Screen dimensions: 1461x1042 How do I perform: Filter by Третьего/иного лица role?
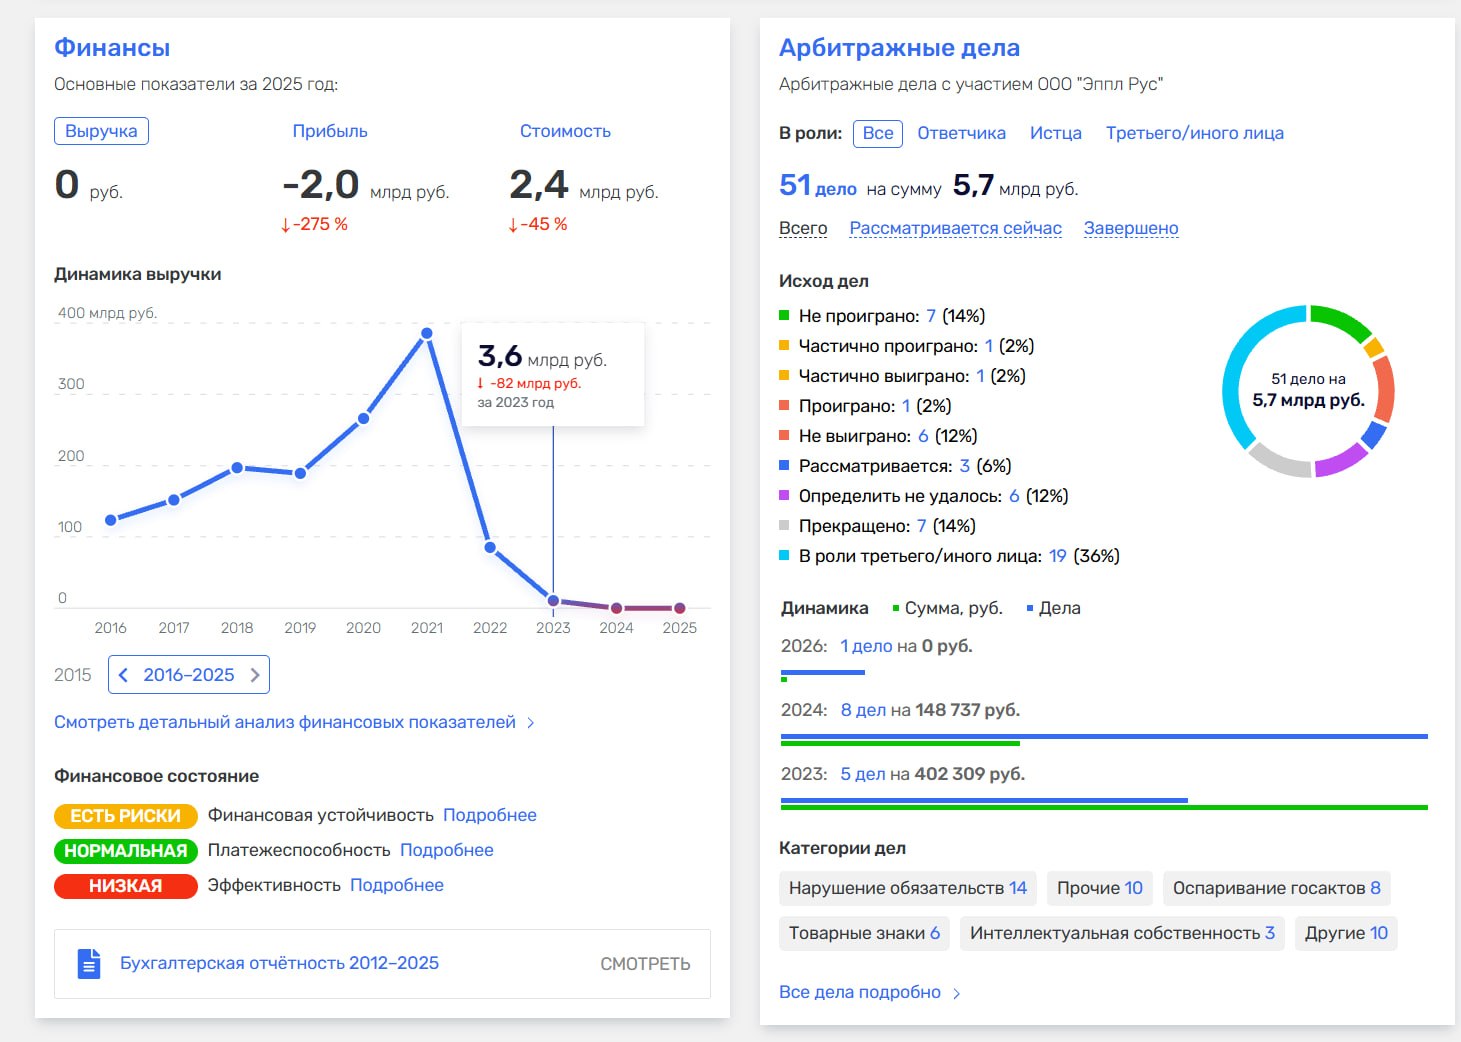(1195, 133)
